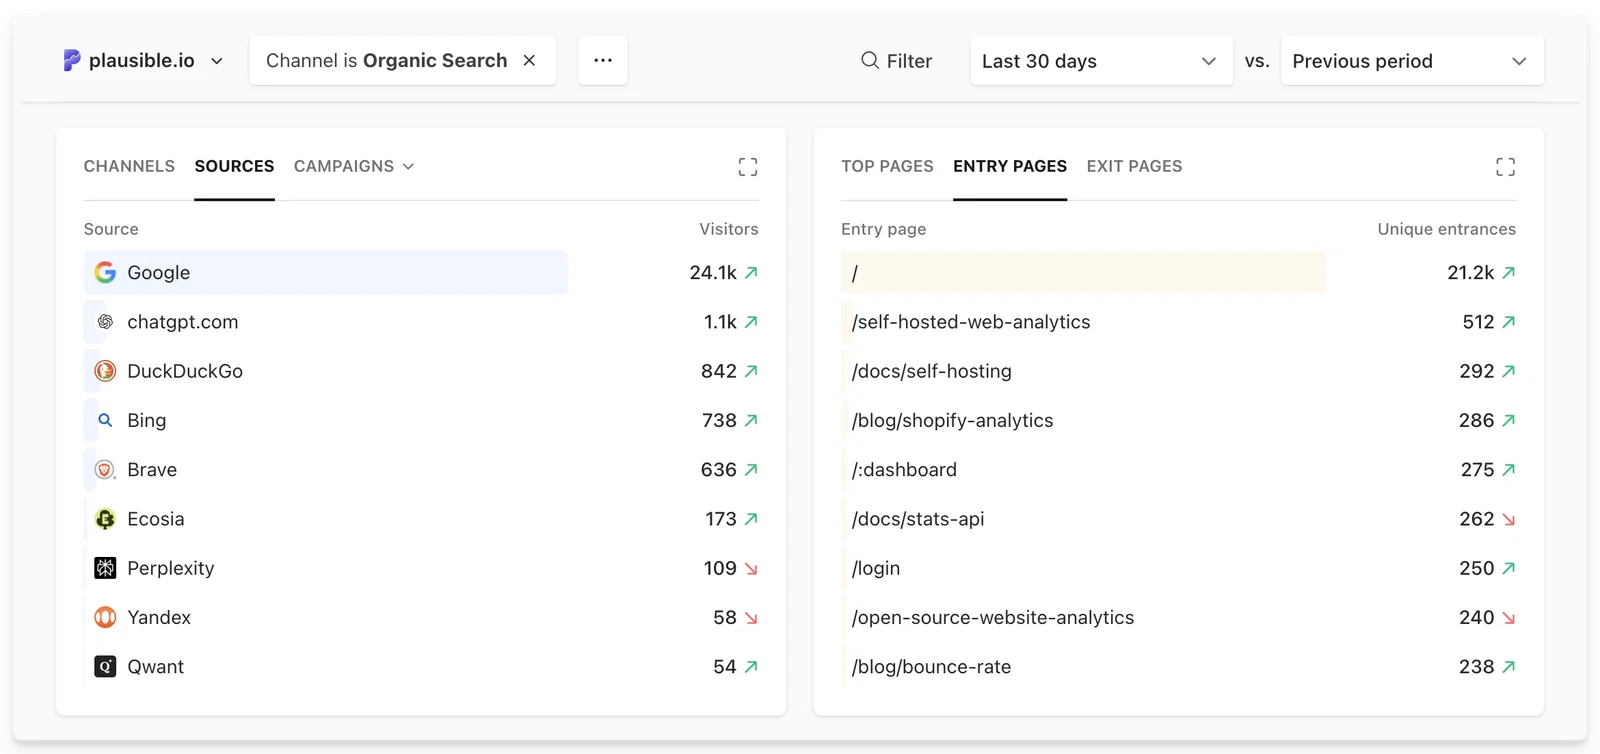
Task: Click the downward trend arrow beside Perplexity's 109
Action: point(751,568)
